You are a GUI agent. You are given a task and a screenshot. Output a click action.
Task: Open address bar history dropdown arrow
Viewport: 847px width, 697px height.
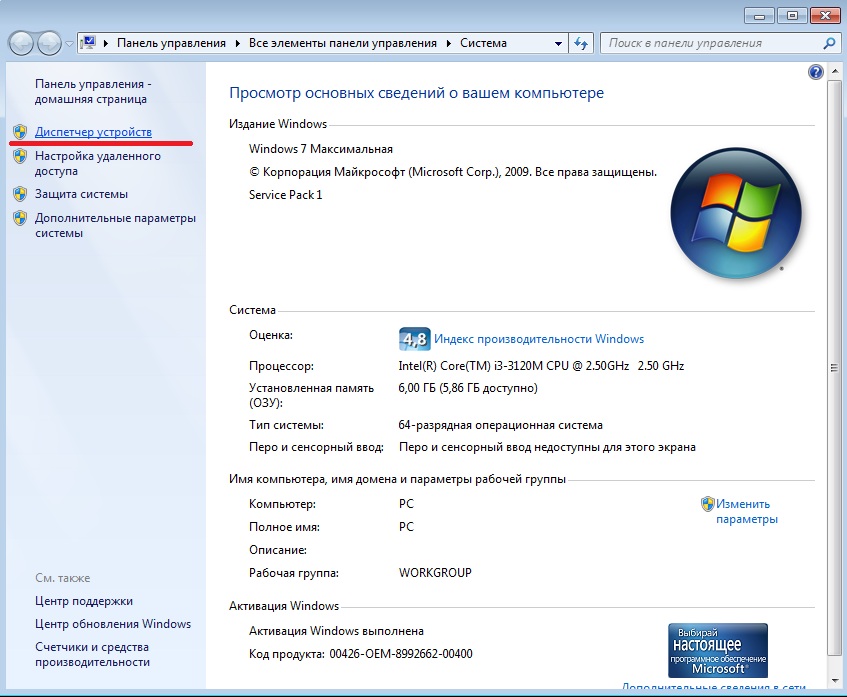pyautogui.click(x=558, y=44)
